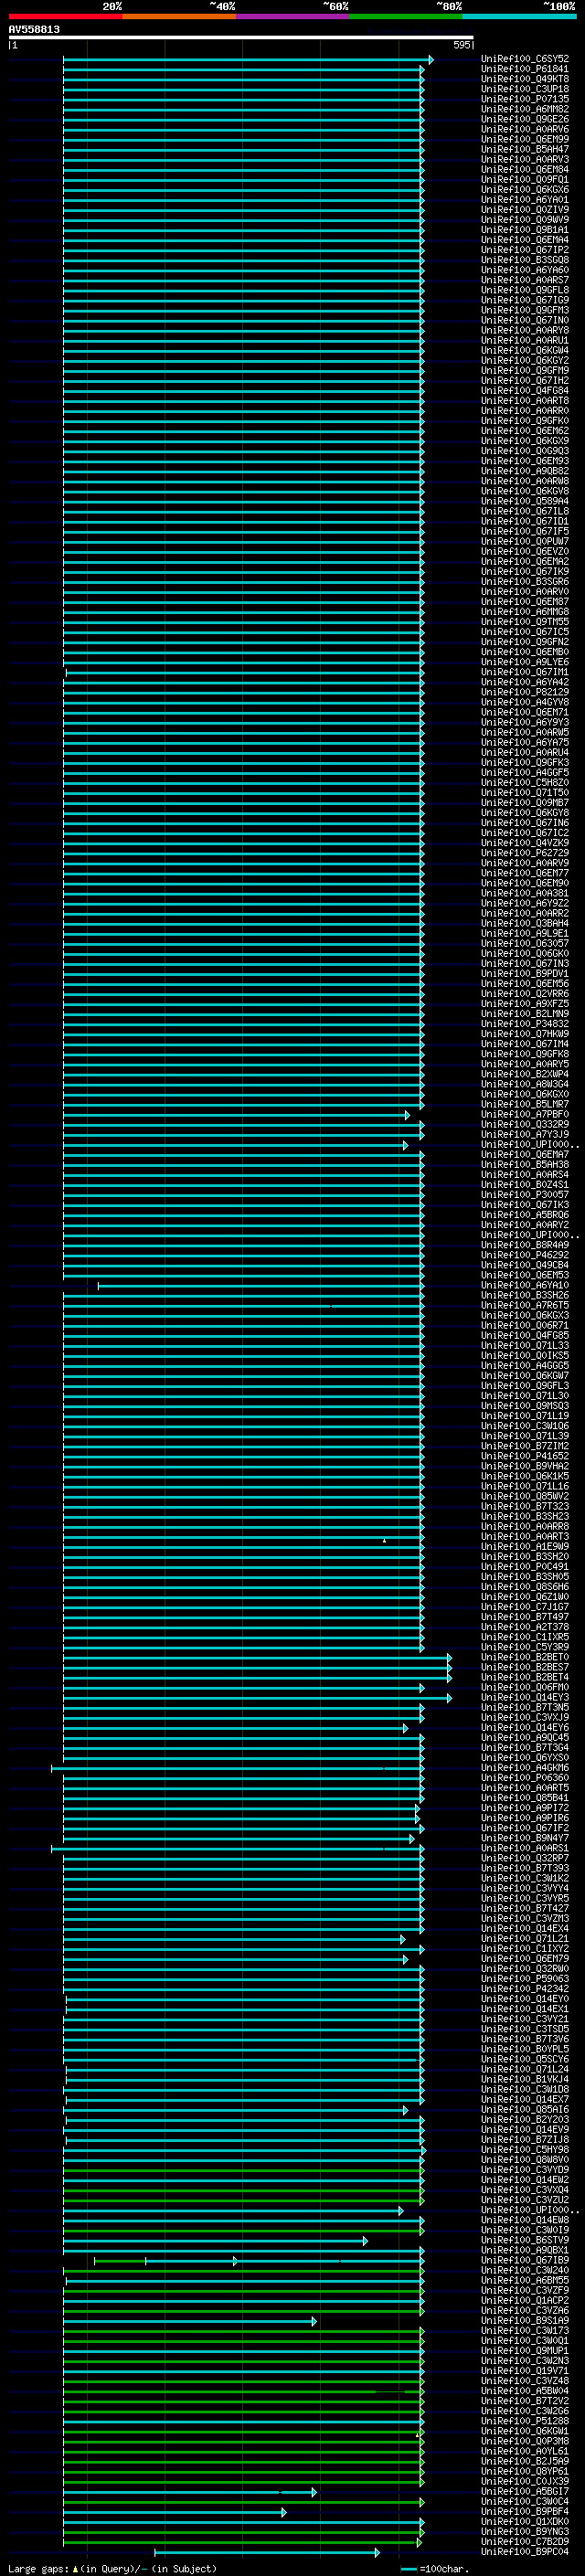Select the UniRef100_B5AH47 label
The image size is (585, 2576).
point(525,149)
